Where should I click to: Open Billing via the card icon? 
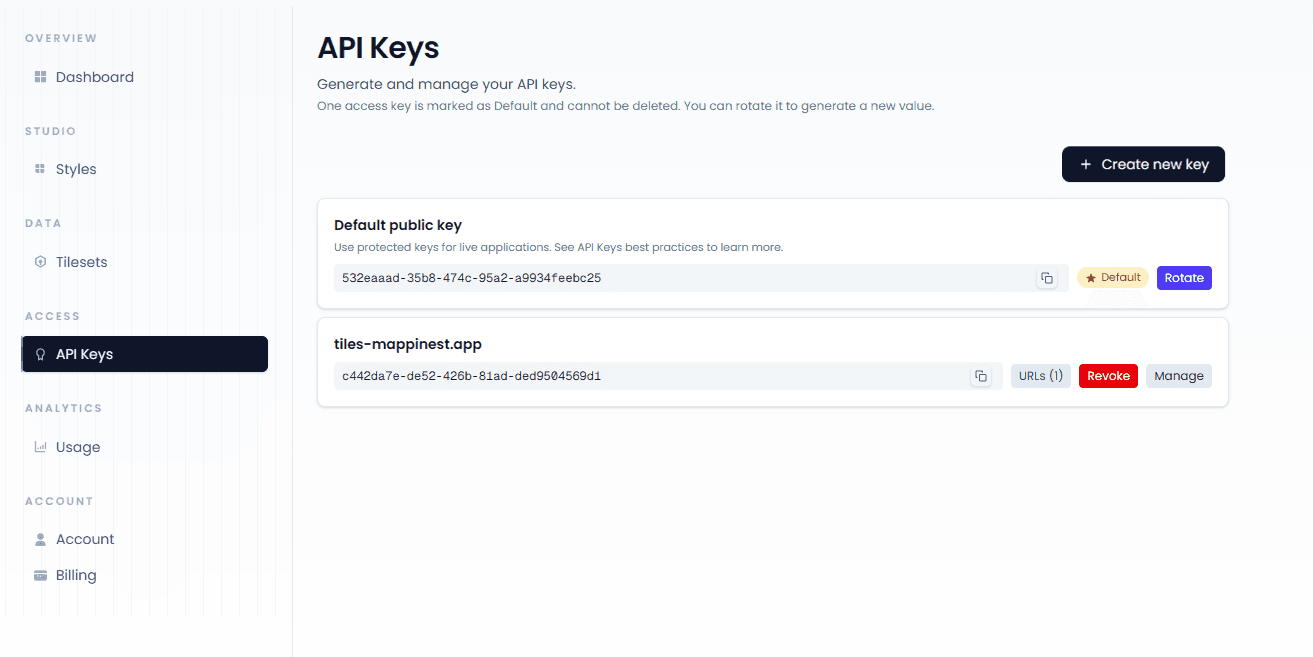click(40, 574)
